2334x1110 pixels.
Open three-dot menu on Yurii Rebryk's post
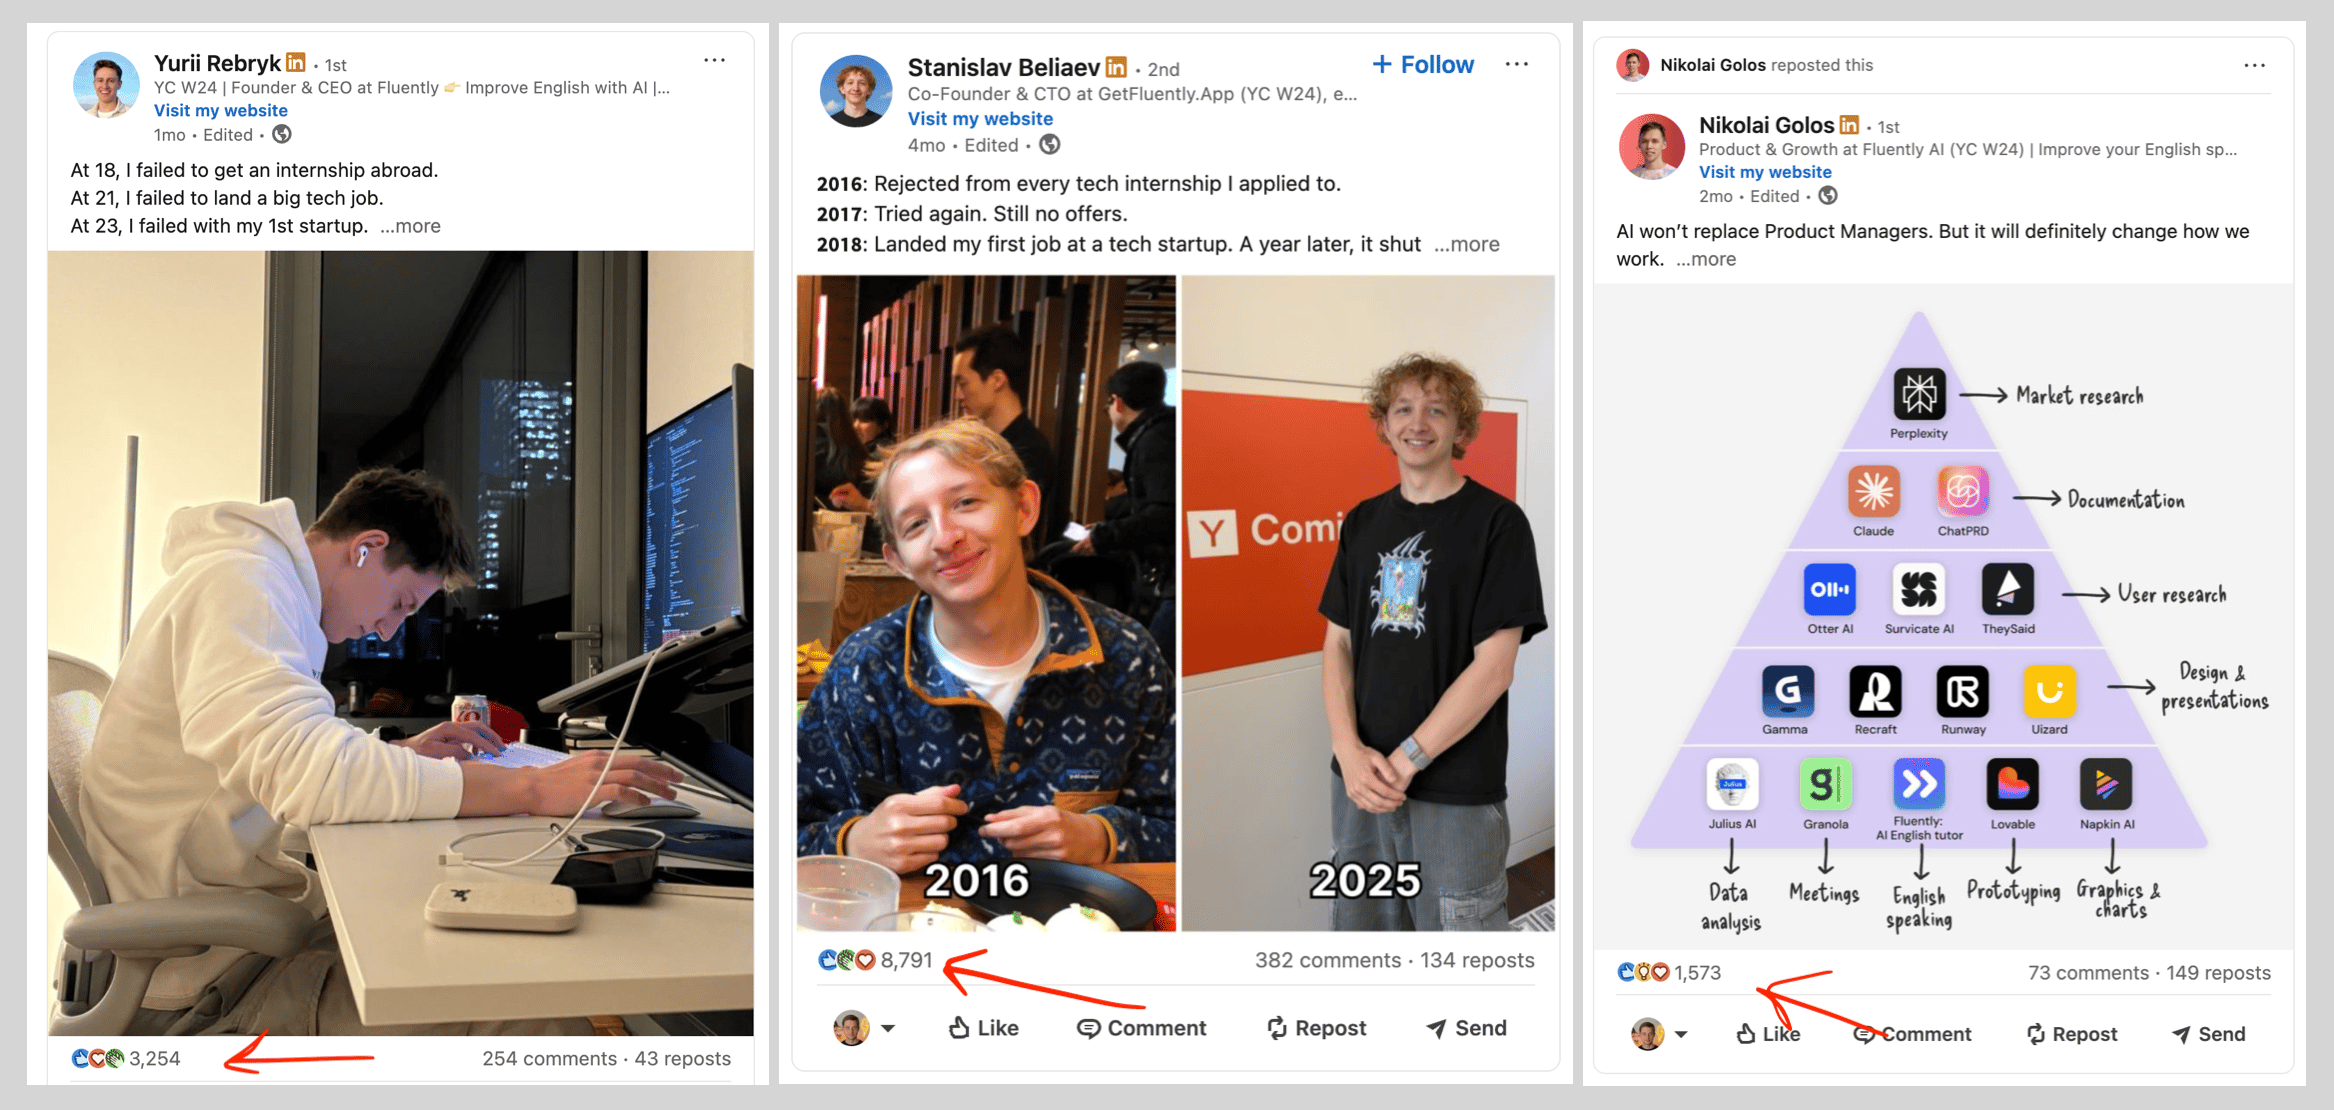click(x=714, y=60)
